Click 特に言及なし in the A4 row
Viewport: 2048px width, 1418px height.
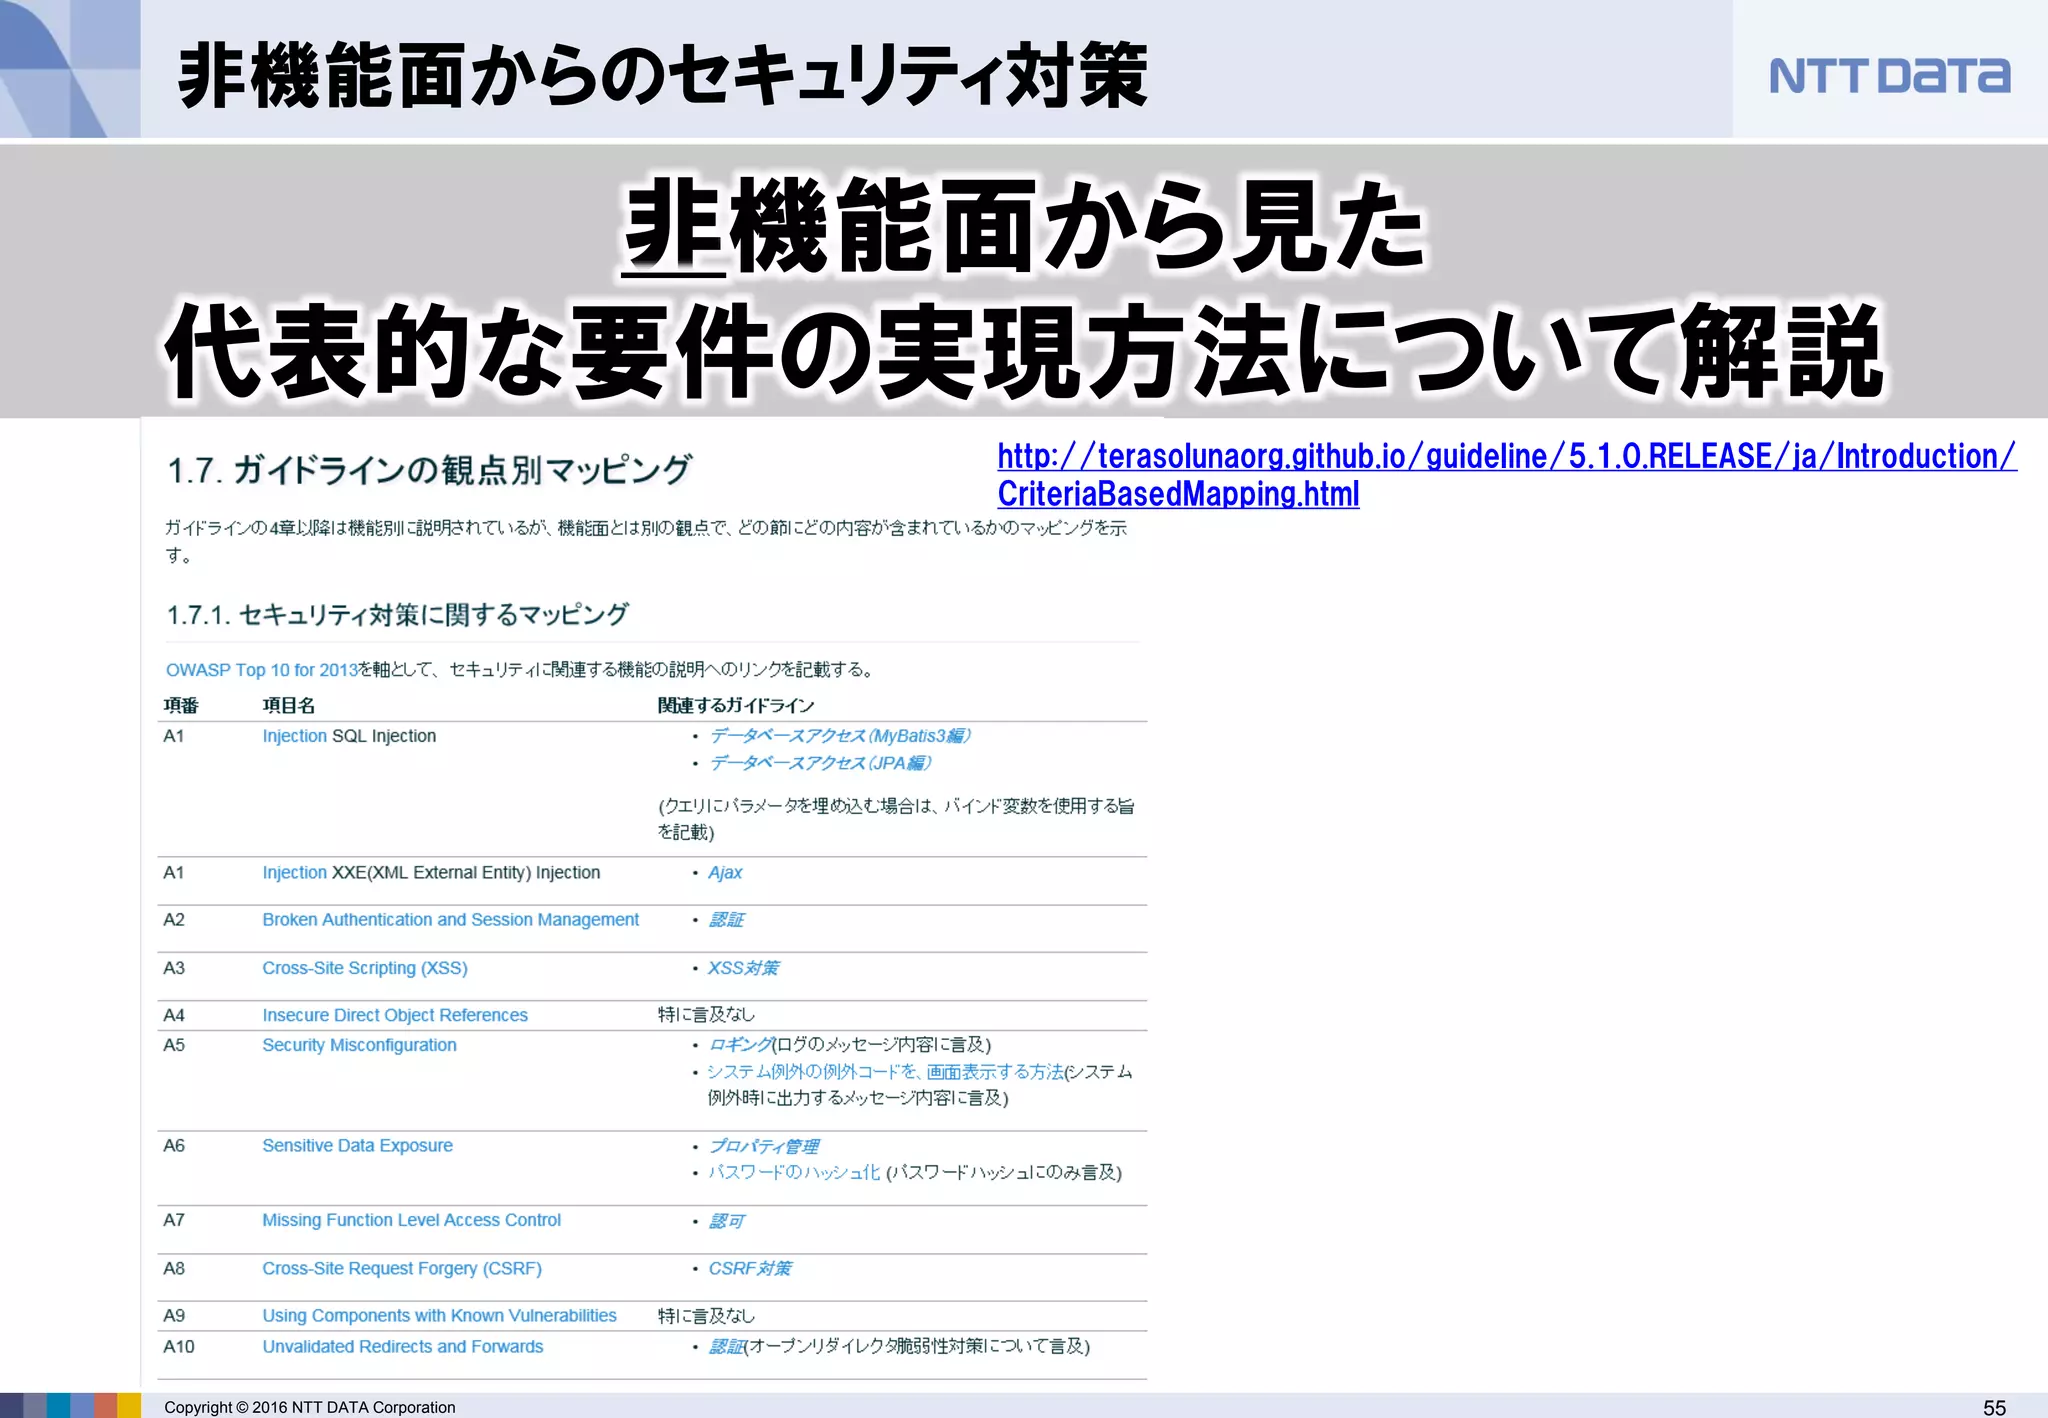[x=706, y=1015]
